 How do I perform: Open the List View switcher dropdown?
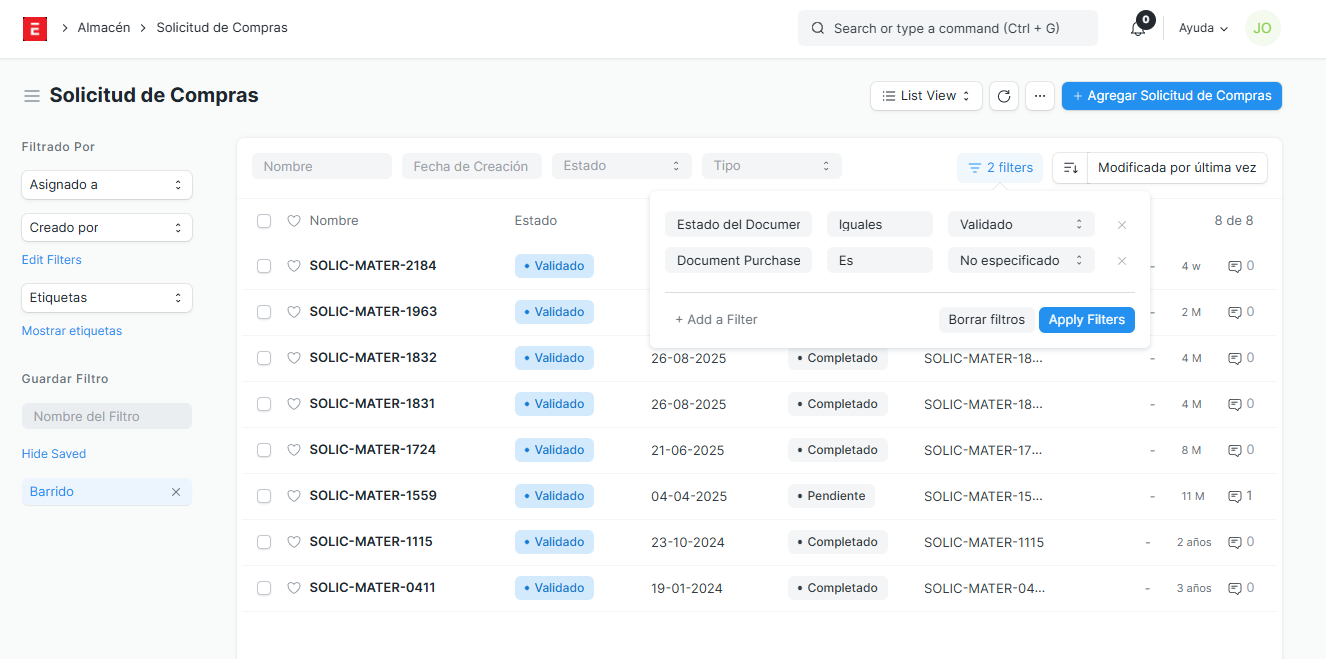point(926,96)
